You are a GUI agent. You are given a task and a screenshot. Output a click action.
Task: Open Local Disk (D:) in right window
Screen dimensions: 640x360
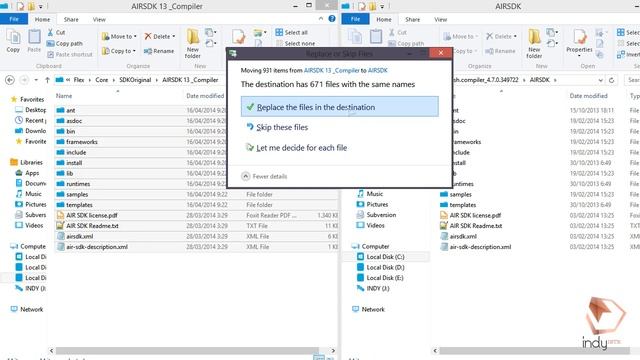385,267
